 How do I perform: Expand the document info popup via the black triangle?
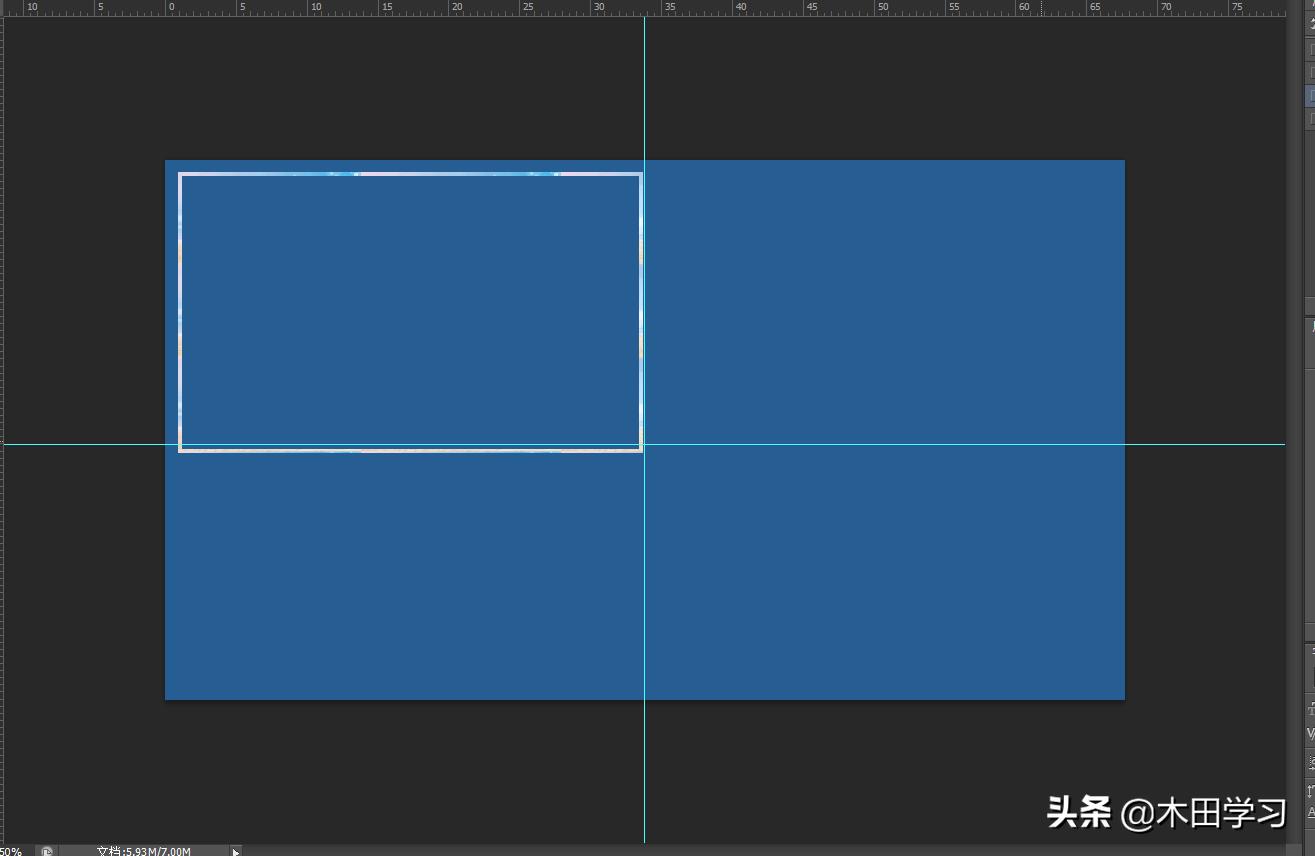pos(236,851)
